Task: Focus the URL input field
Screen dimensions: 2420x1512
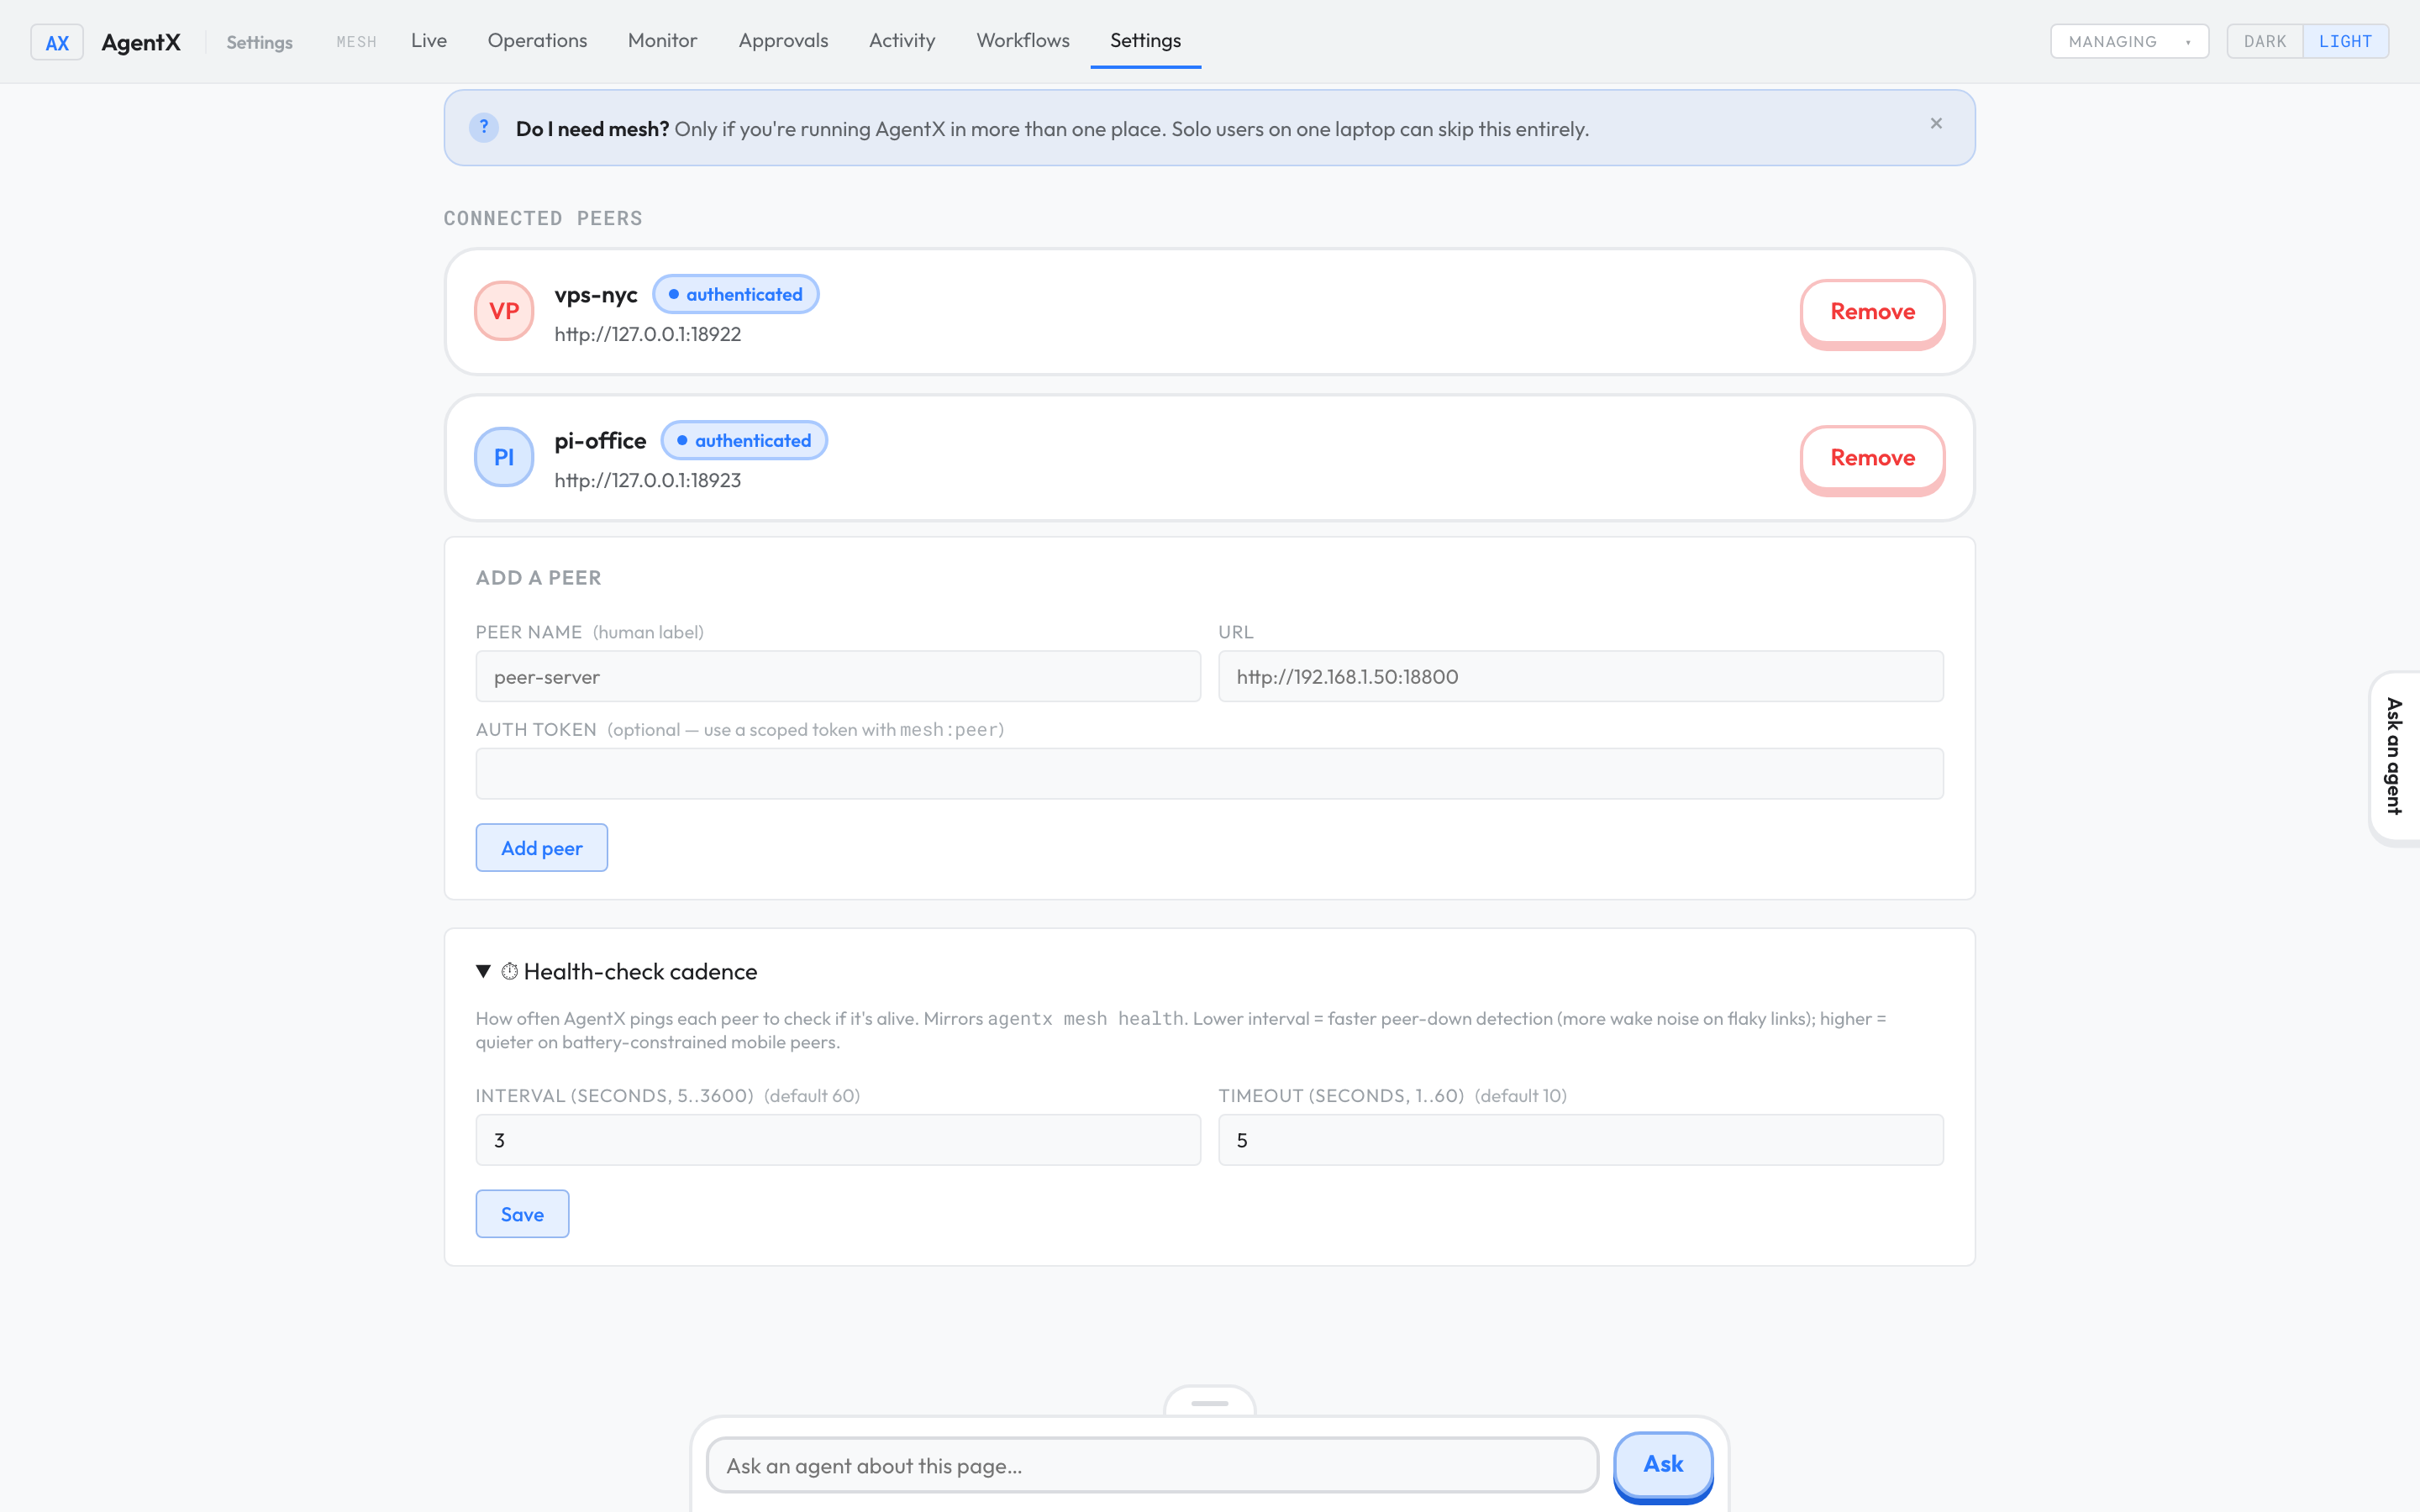Action: coord(1580,677)
